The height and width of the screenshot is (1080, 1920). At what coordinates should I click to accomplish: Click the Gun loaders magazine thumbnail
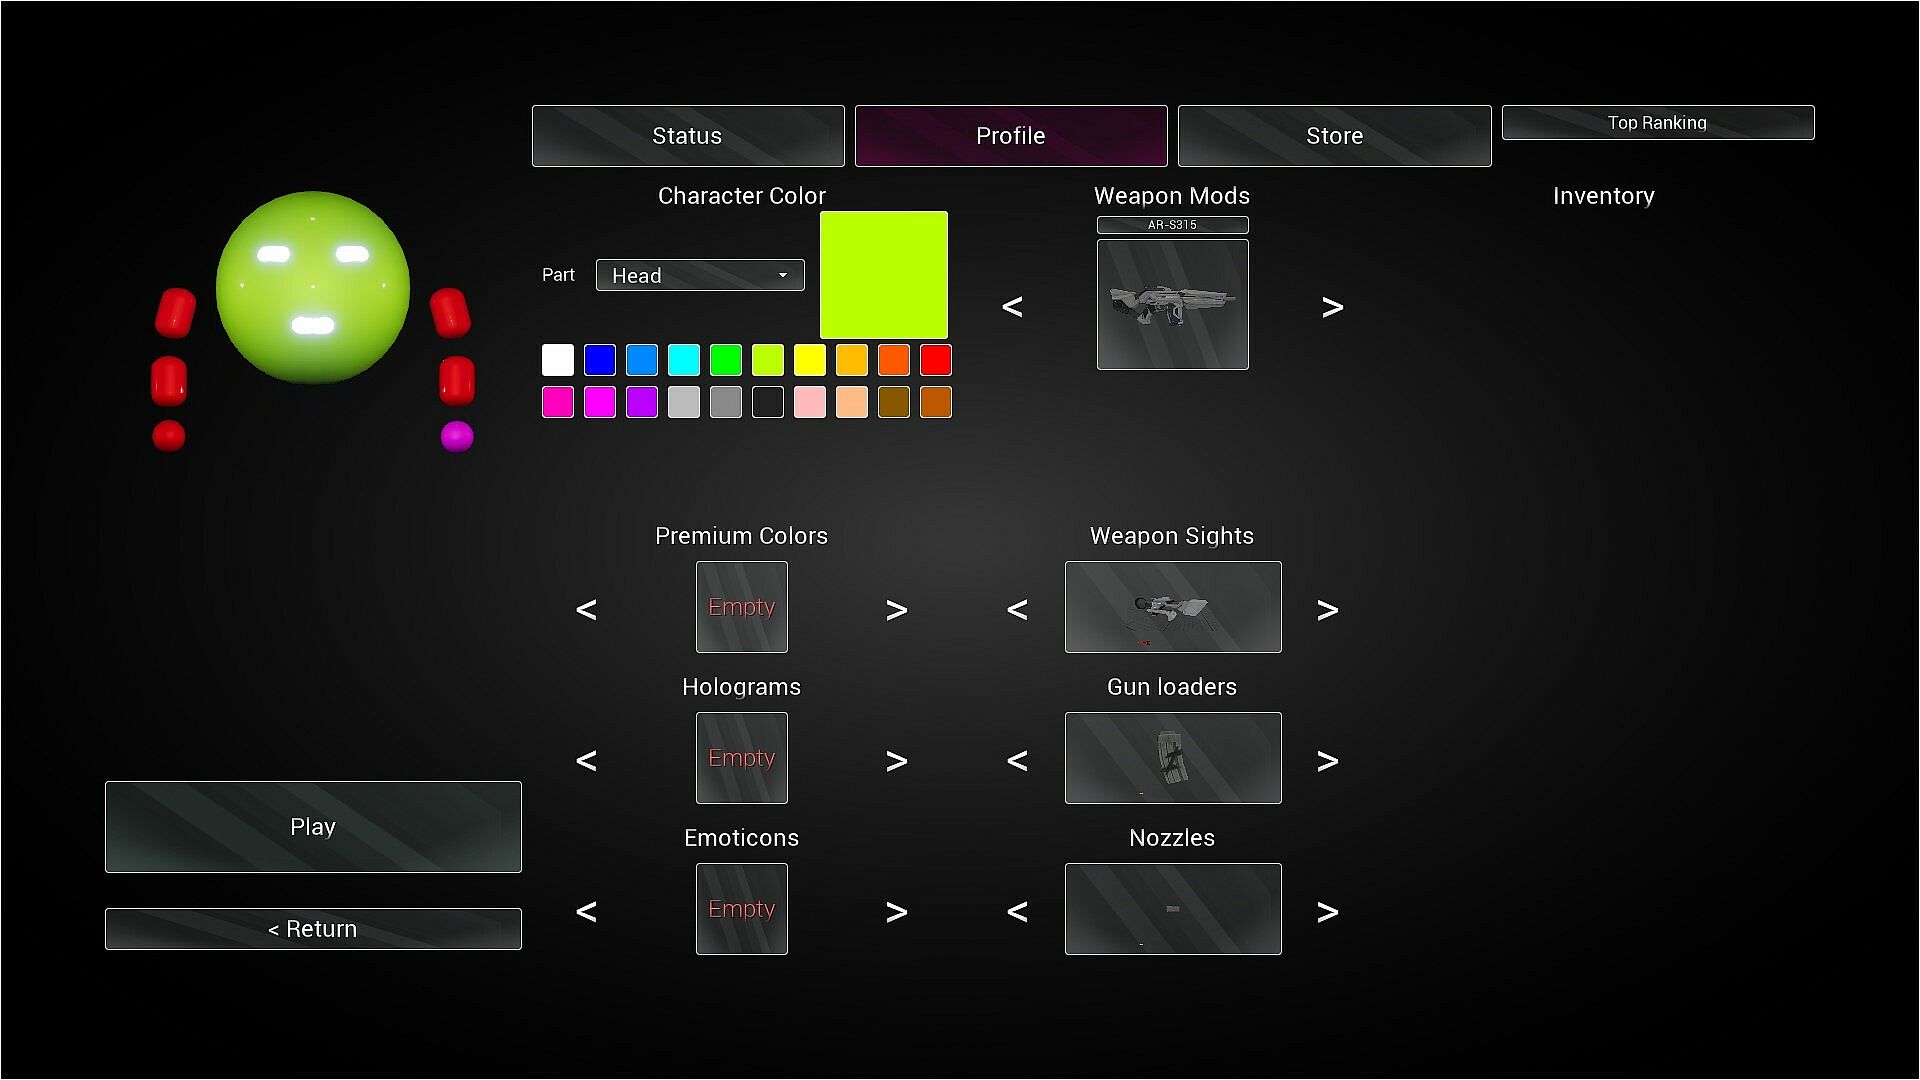(x=1172, y=758)
